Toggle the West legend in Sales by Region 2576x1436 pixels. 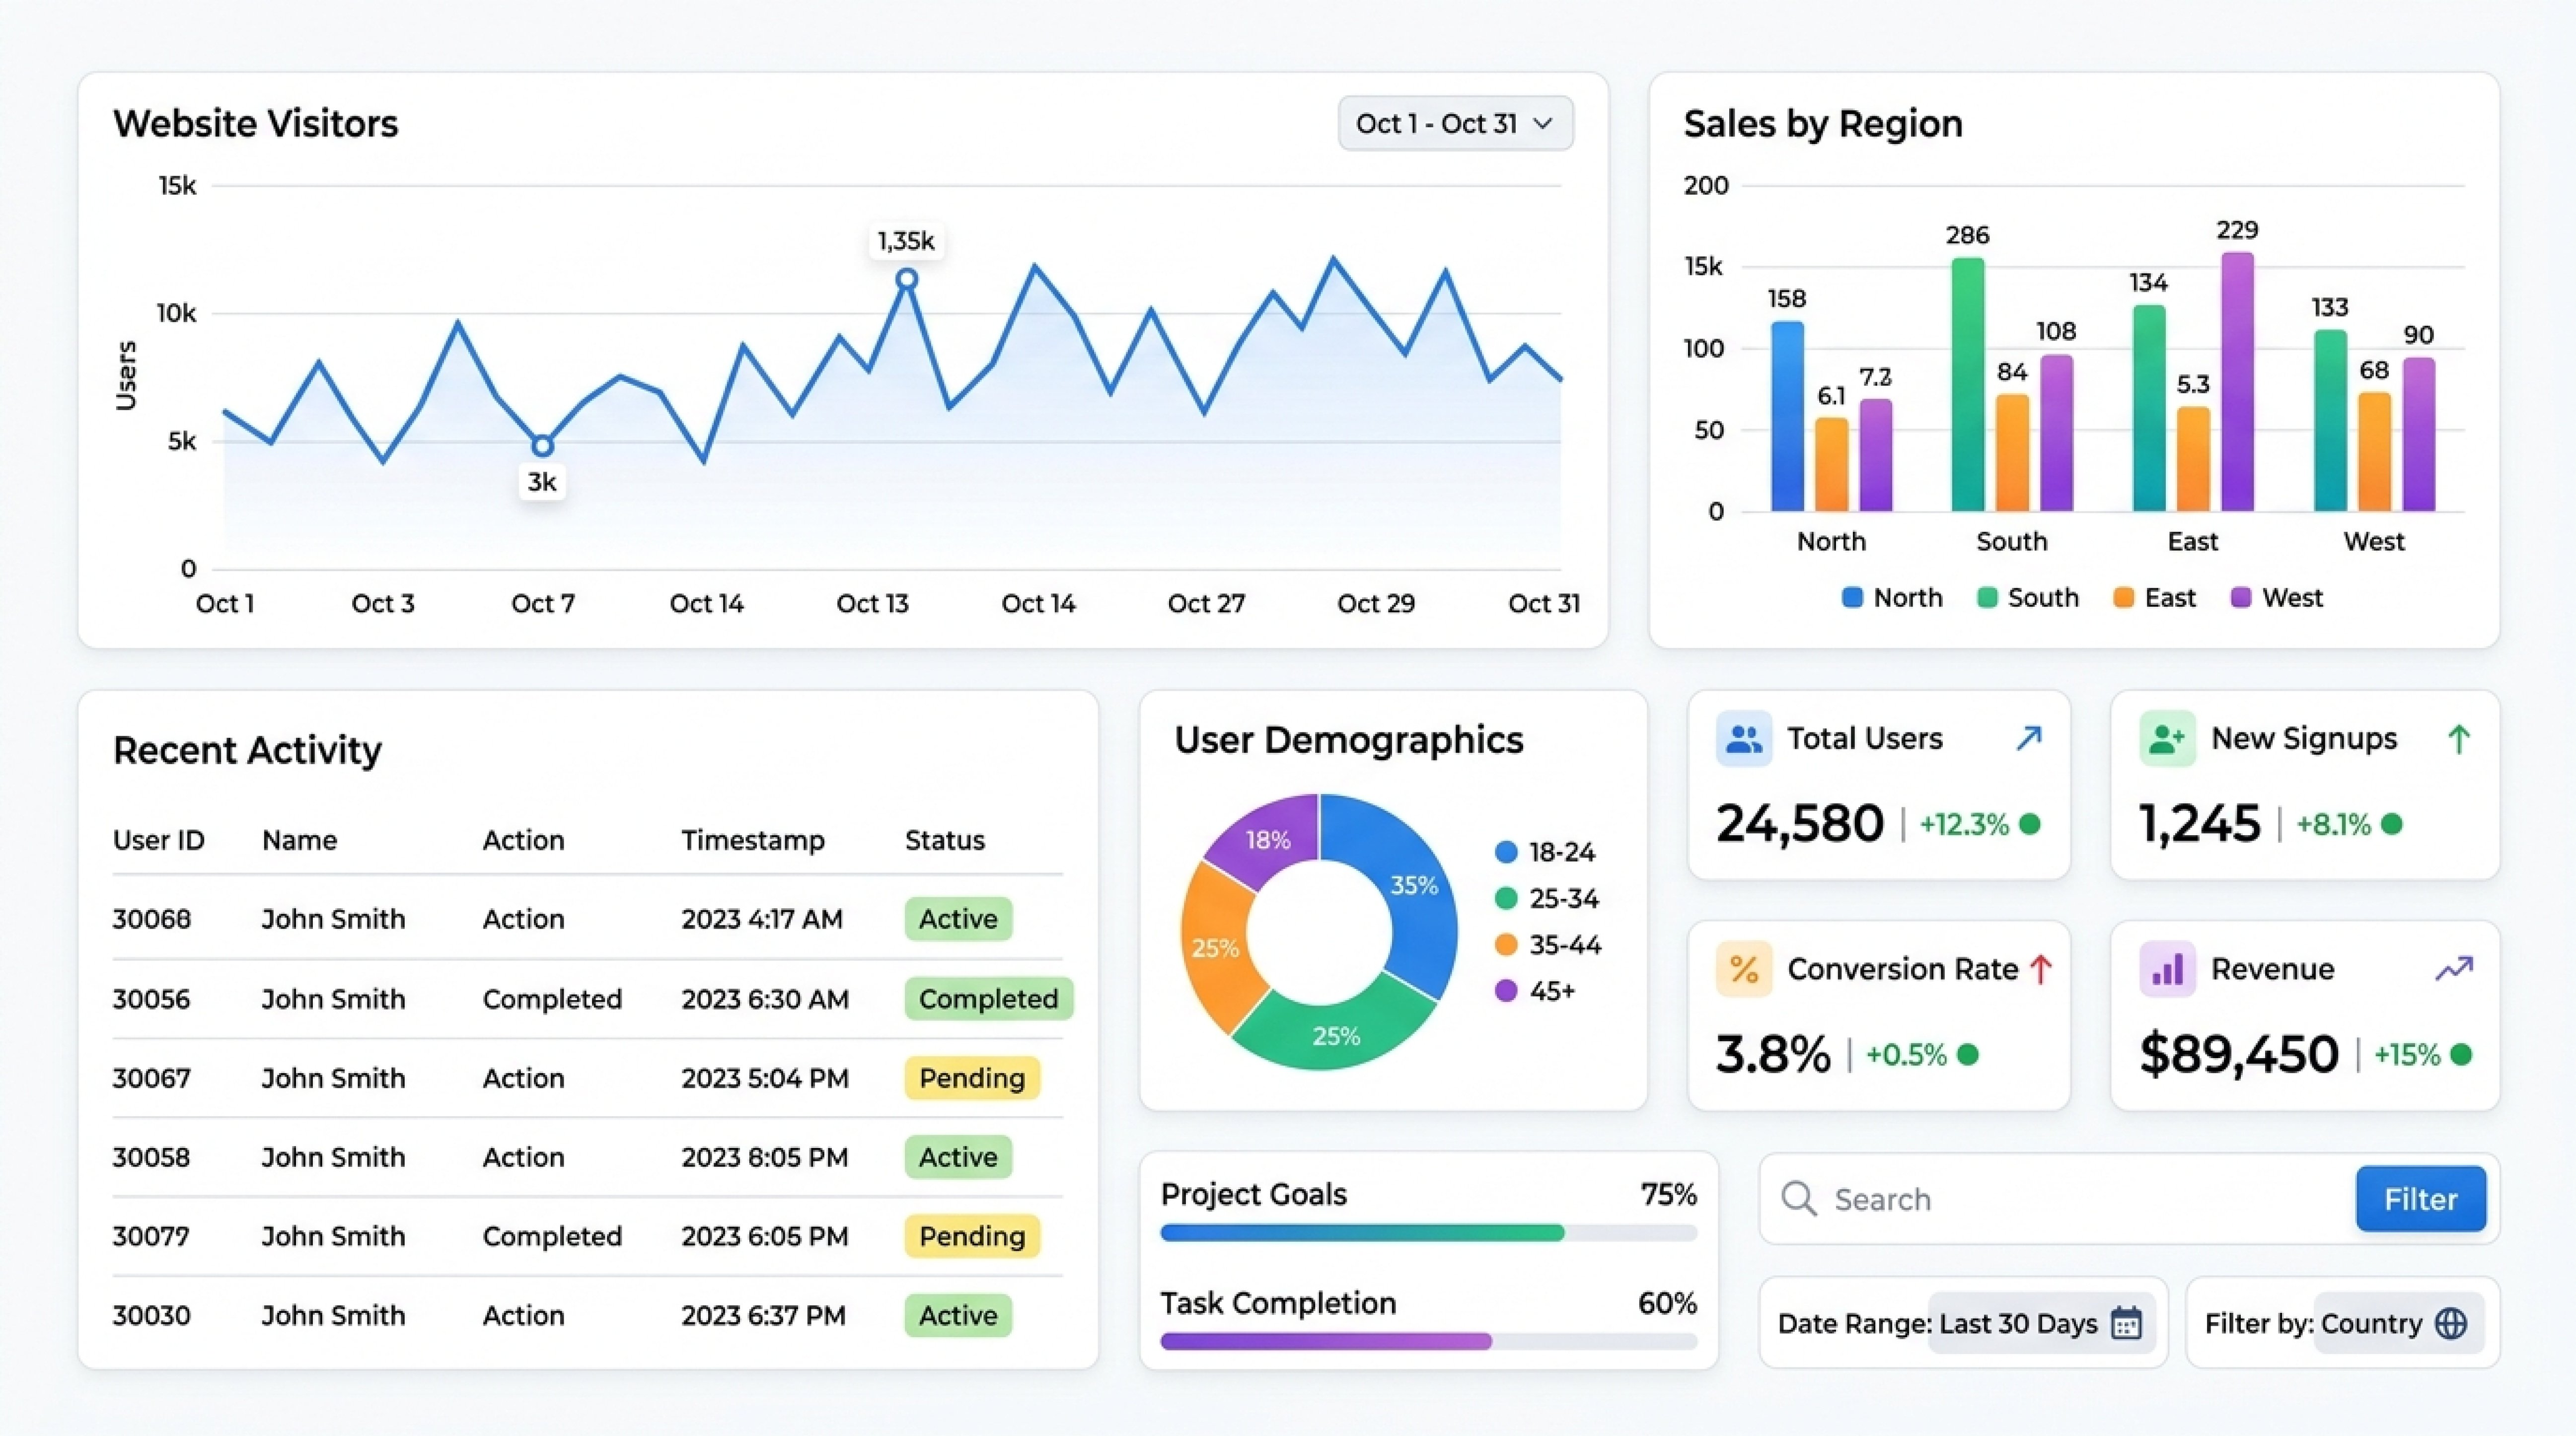click(x=2277, y=597)
